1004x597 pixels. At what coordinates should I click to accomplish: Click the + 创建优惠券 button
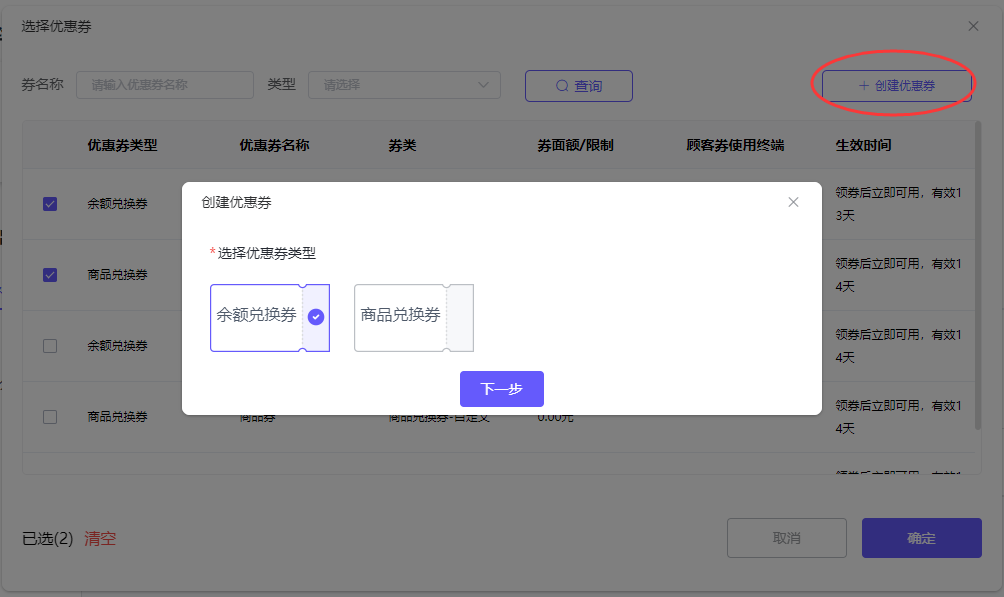pos(897,86)
